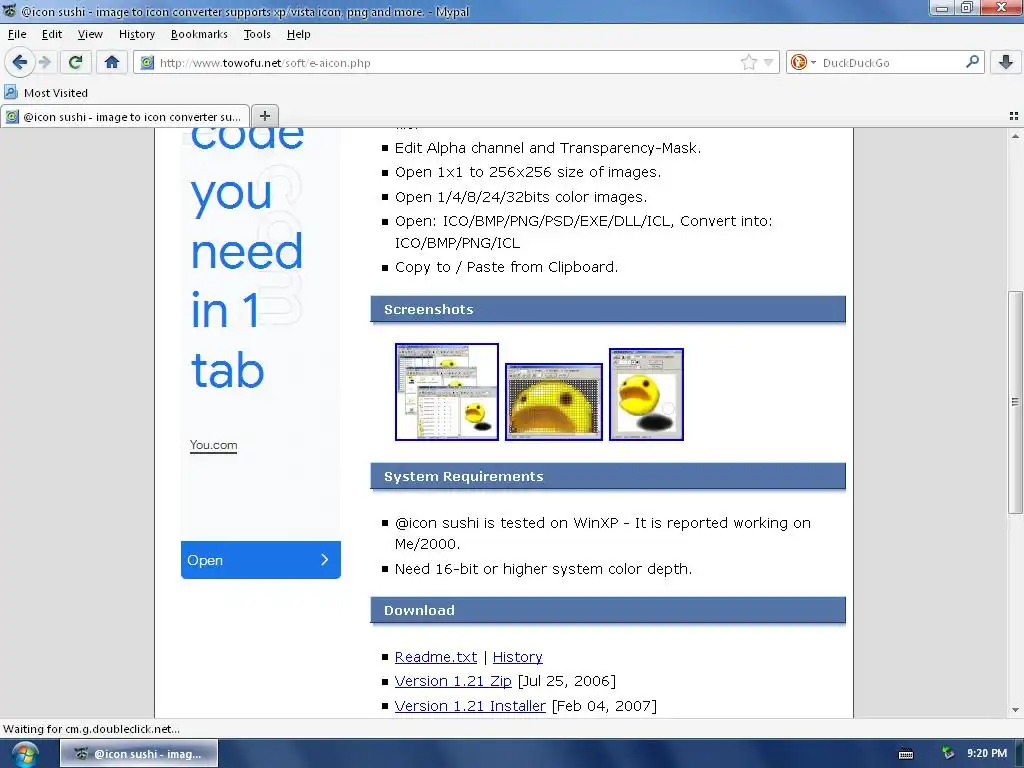Viewport: 1024px width, 768px height.
Task: Click the network tray icon
Action: [x=947, y=754]
